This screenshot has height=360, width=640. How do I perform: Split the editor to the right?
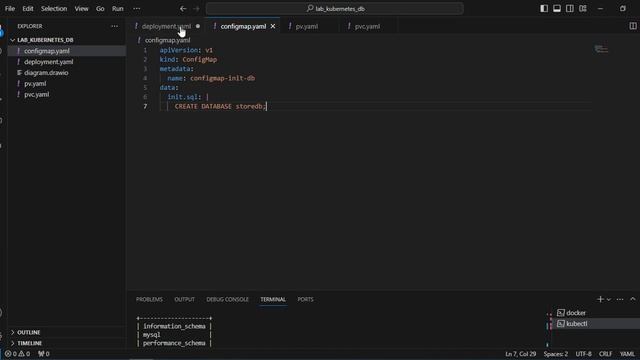pyautogui.click(x=633, y=26)
